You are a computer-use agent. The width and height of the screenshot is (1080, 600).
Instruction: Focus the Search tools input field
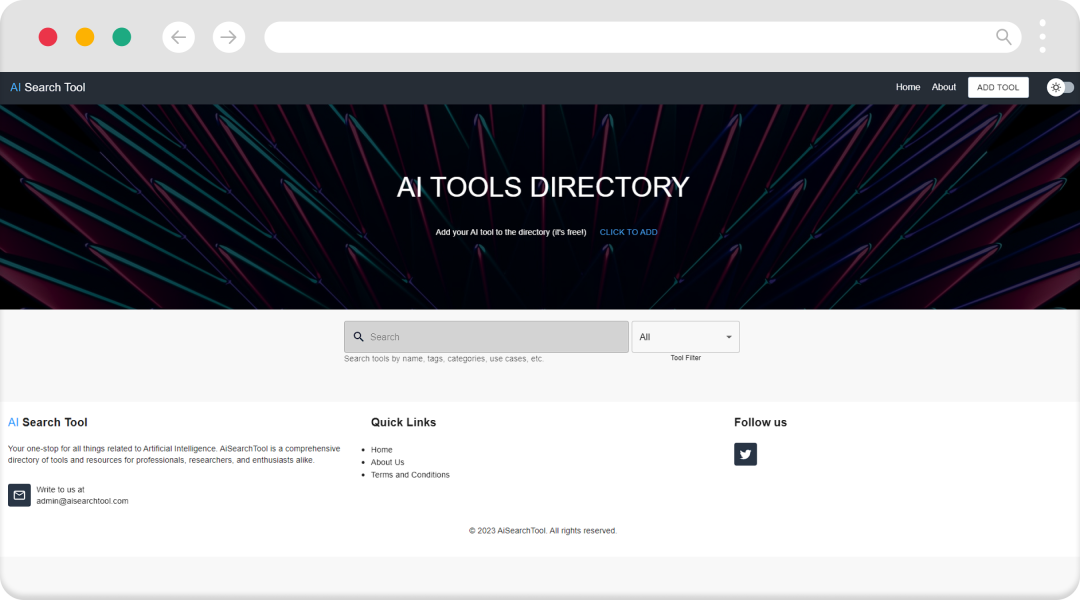tap(486, 337)
